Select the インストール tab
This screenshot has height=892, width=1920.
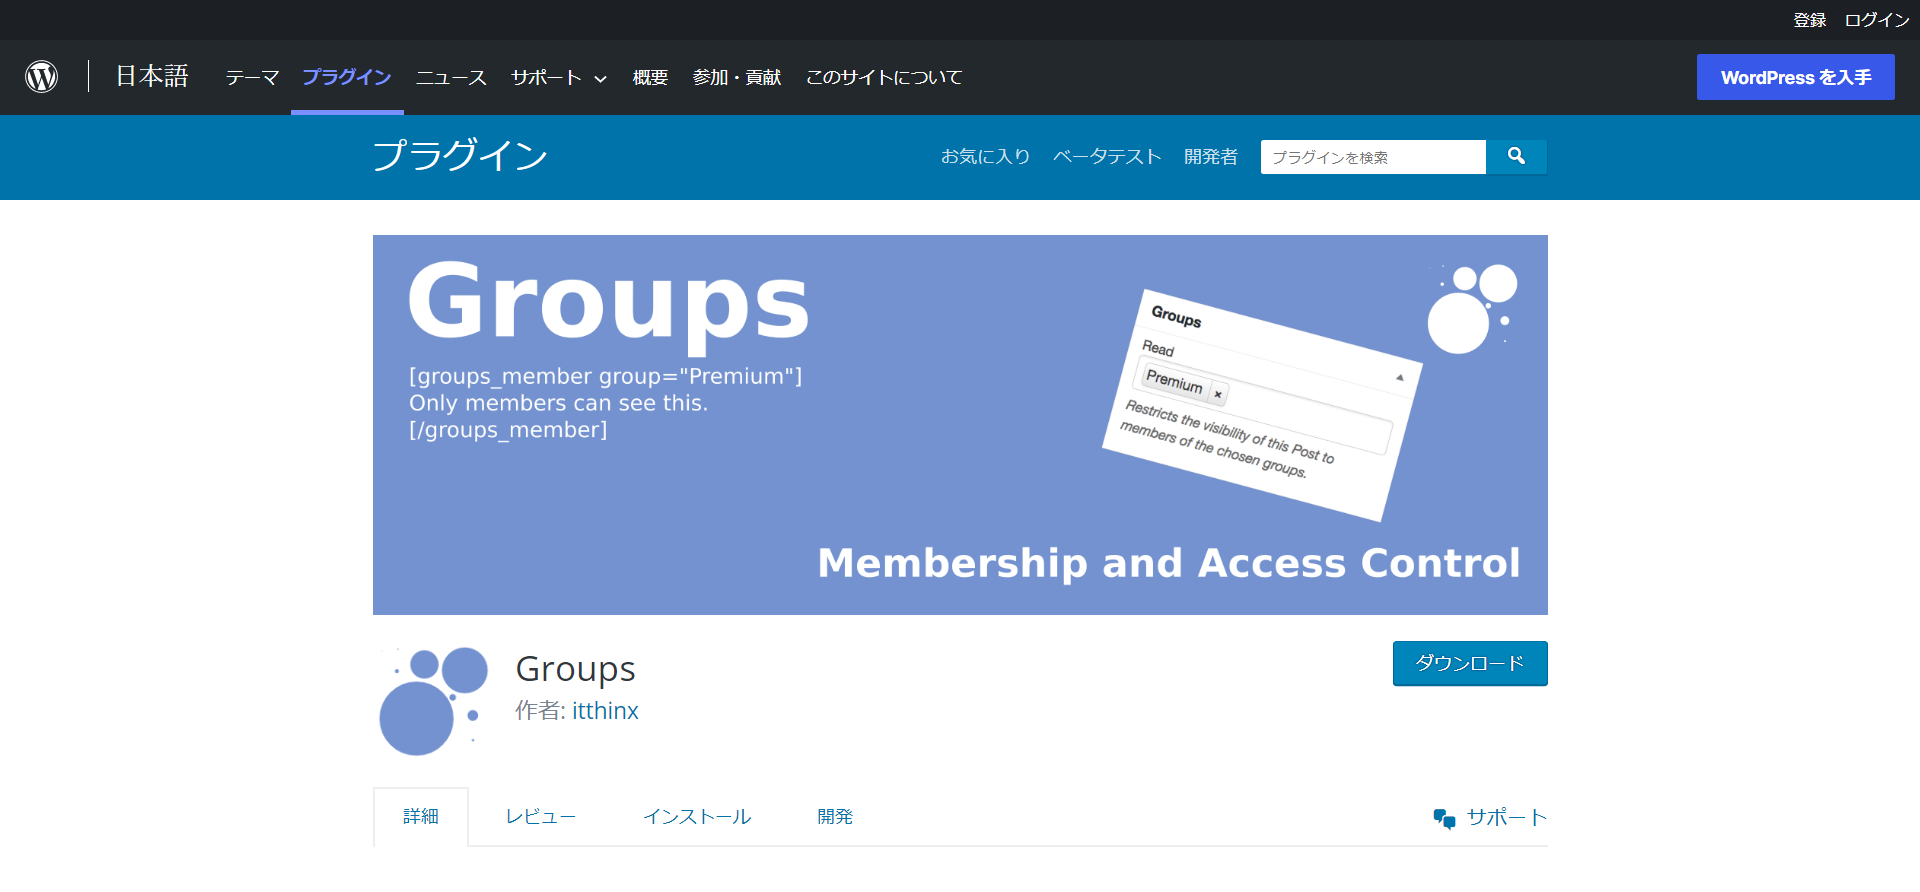point(697,817)
